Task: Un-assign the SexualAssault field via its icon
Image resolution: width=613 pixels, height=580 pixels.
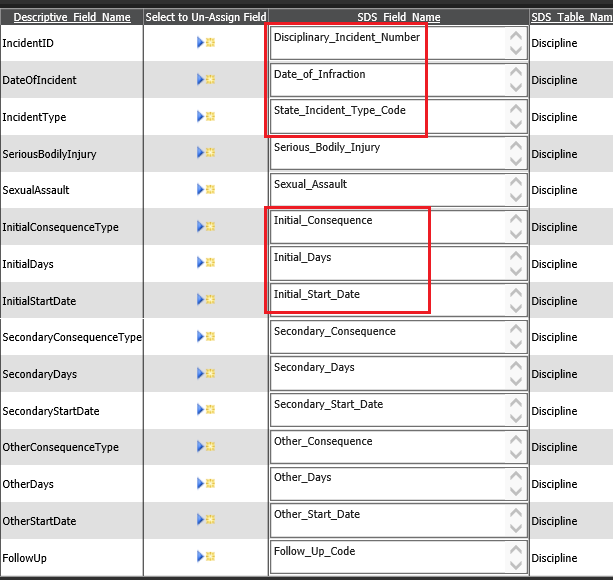Action: [x=206, y=190]
